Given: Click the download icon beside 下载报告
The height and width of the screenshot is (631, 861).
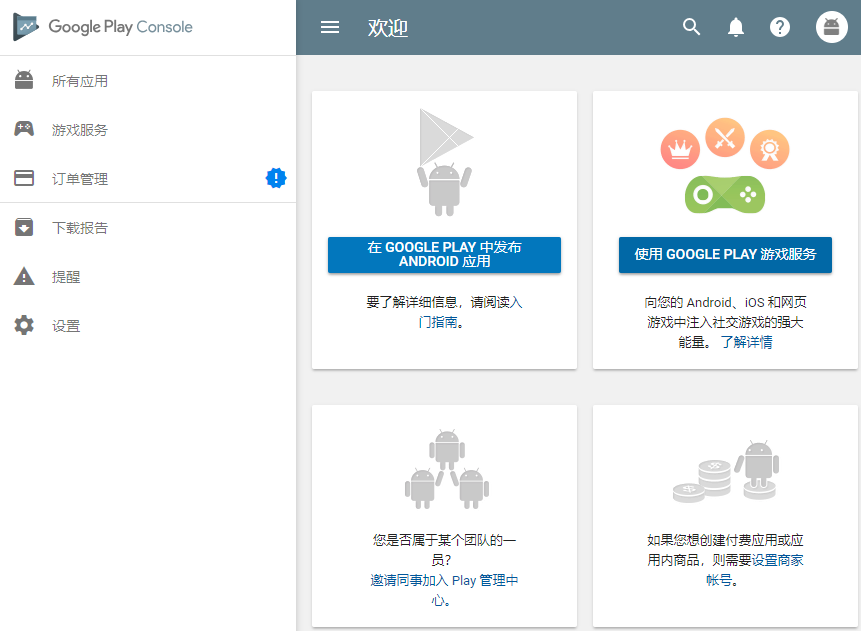Looking at the screenshot, I should pos(24,227).
